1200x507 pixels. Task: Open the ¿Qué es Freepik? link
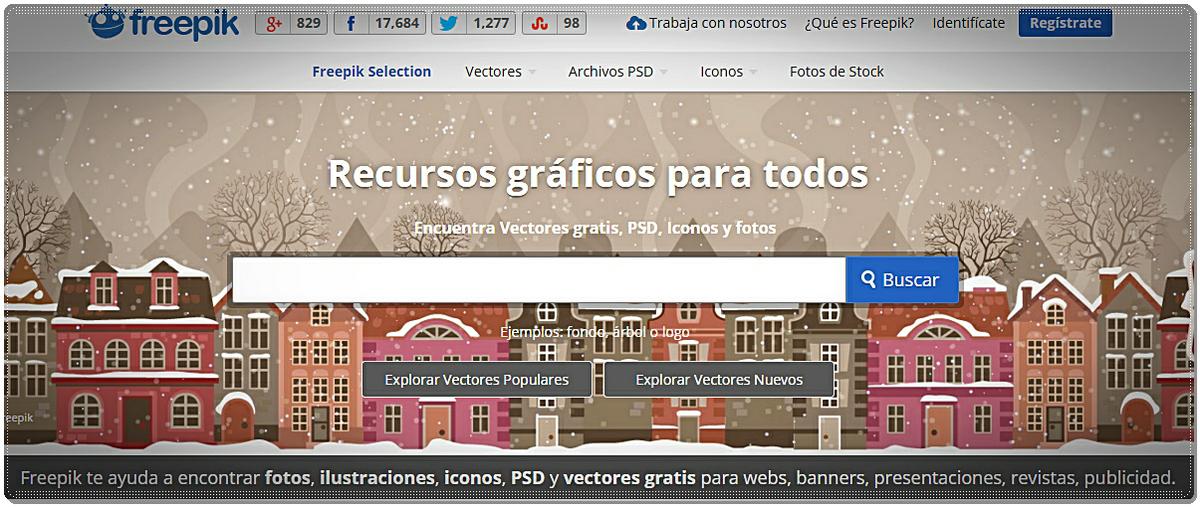click(x=859, y=23)
